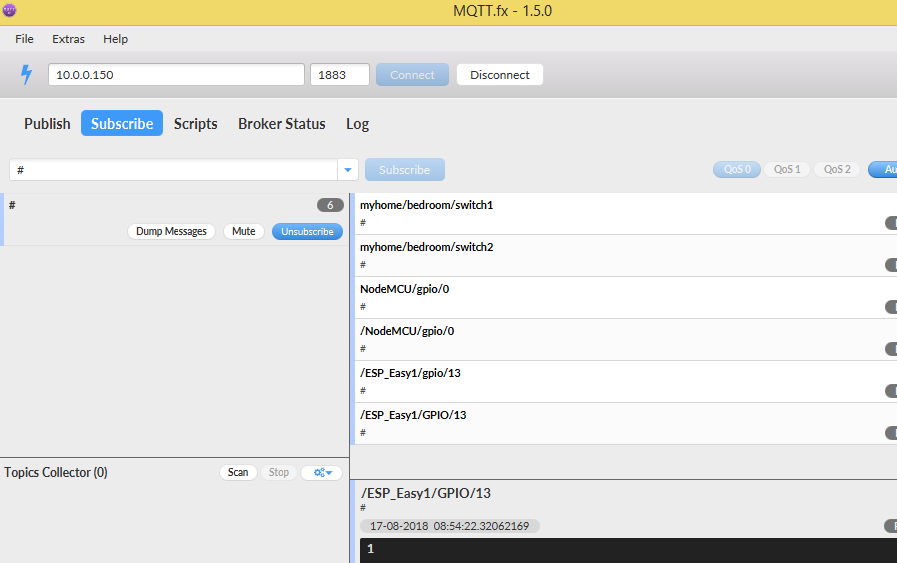Mute the # subscription

tap(244, 231)
